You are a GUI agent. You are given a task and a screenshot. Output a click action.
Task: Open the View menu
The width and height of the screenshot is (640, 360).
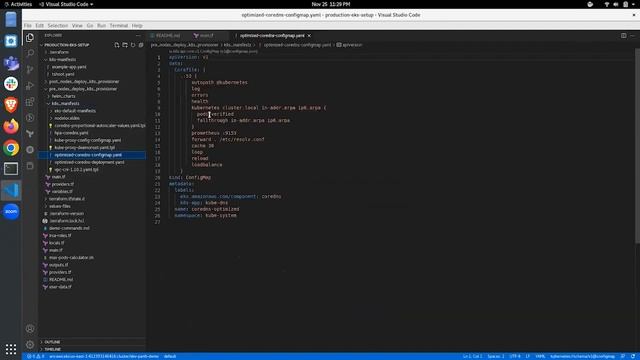(77, 25)
